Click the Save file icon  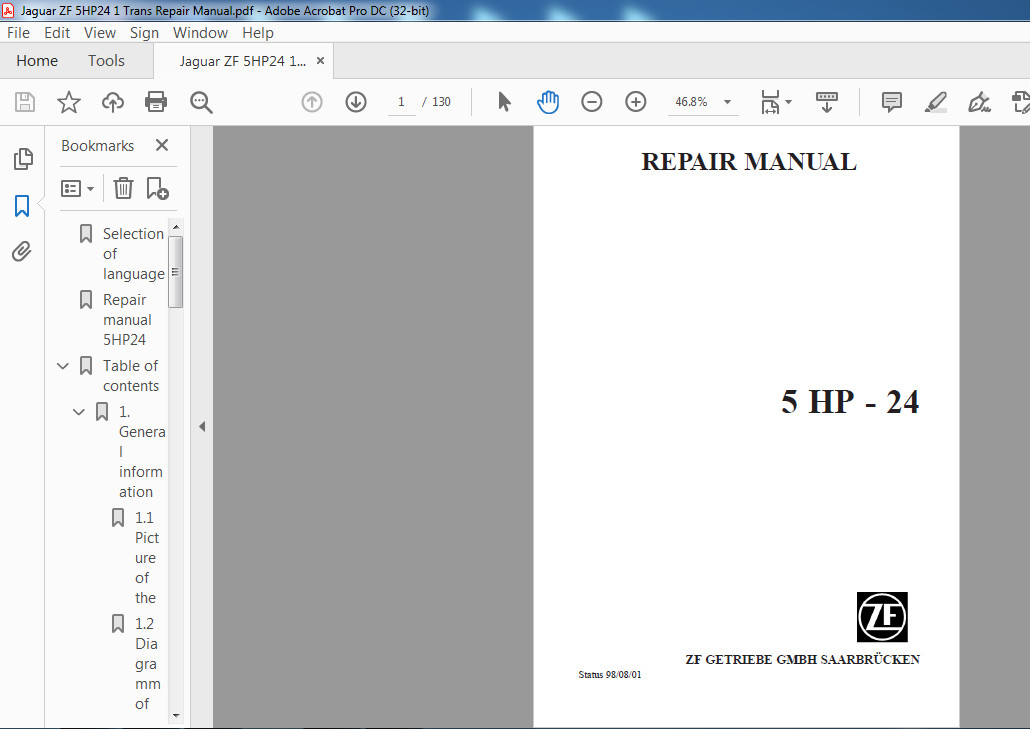point(25,102)
